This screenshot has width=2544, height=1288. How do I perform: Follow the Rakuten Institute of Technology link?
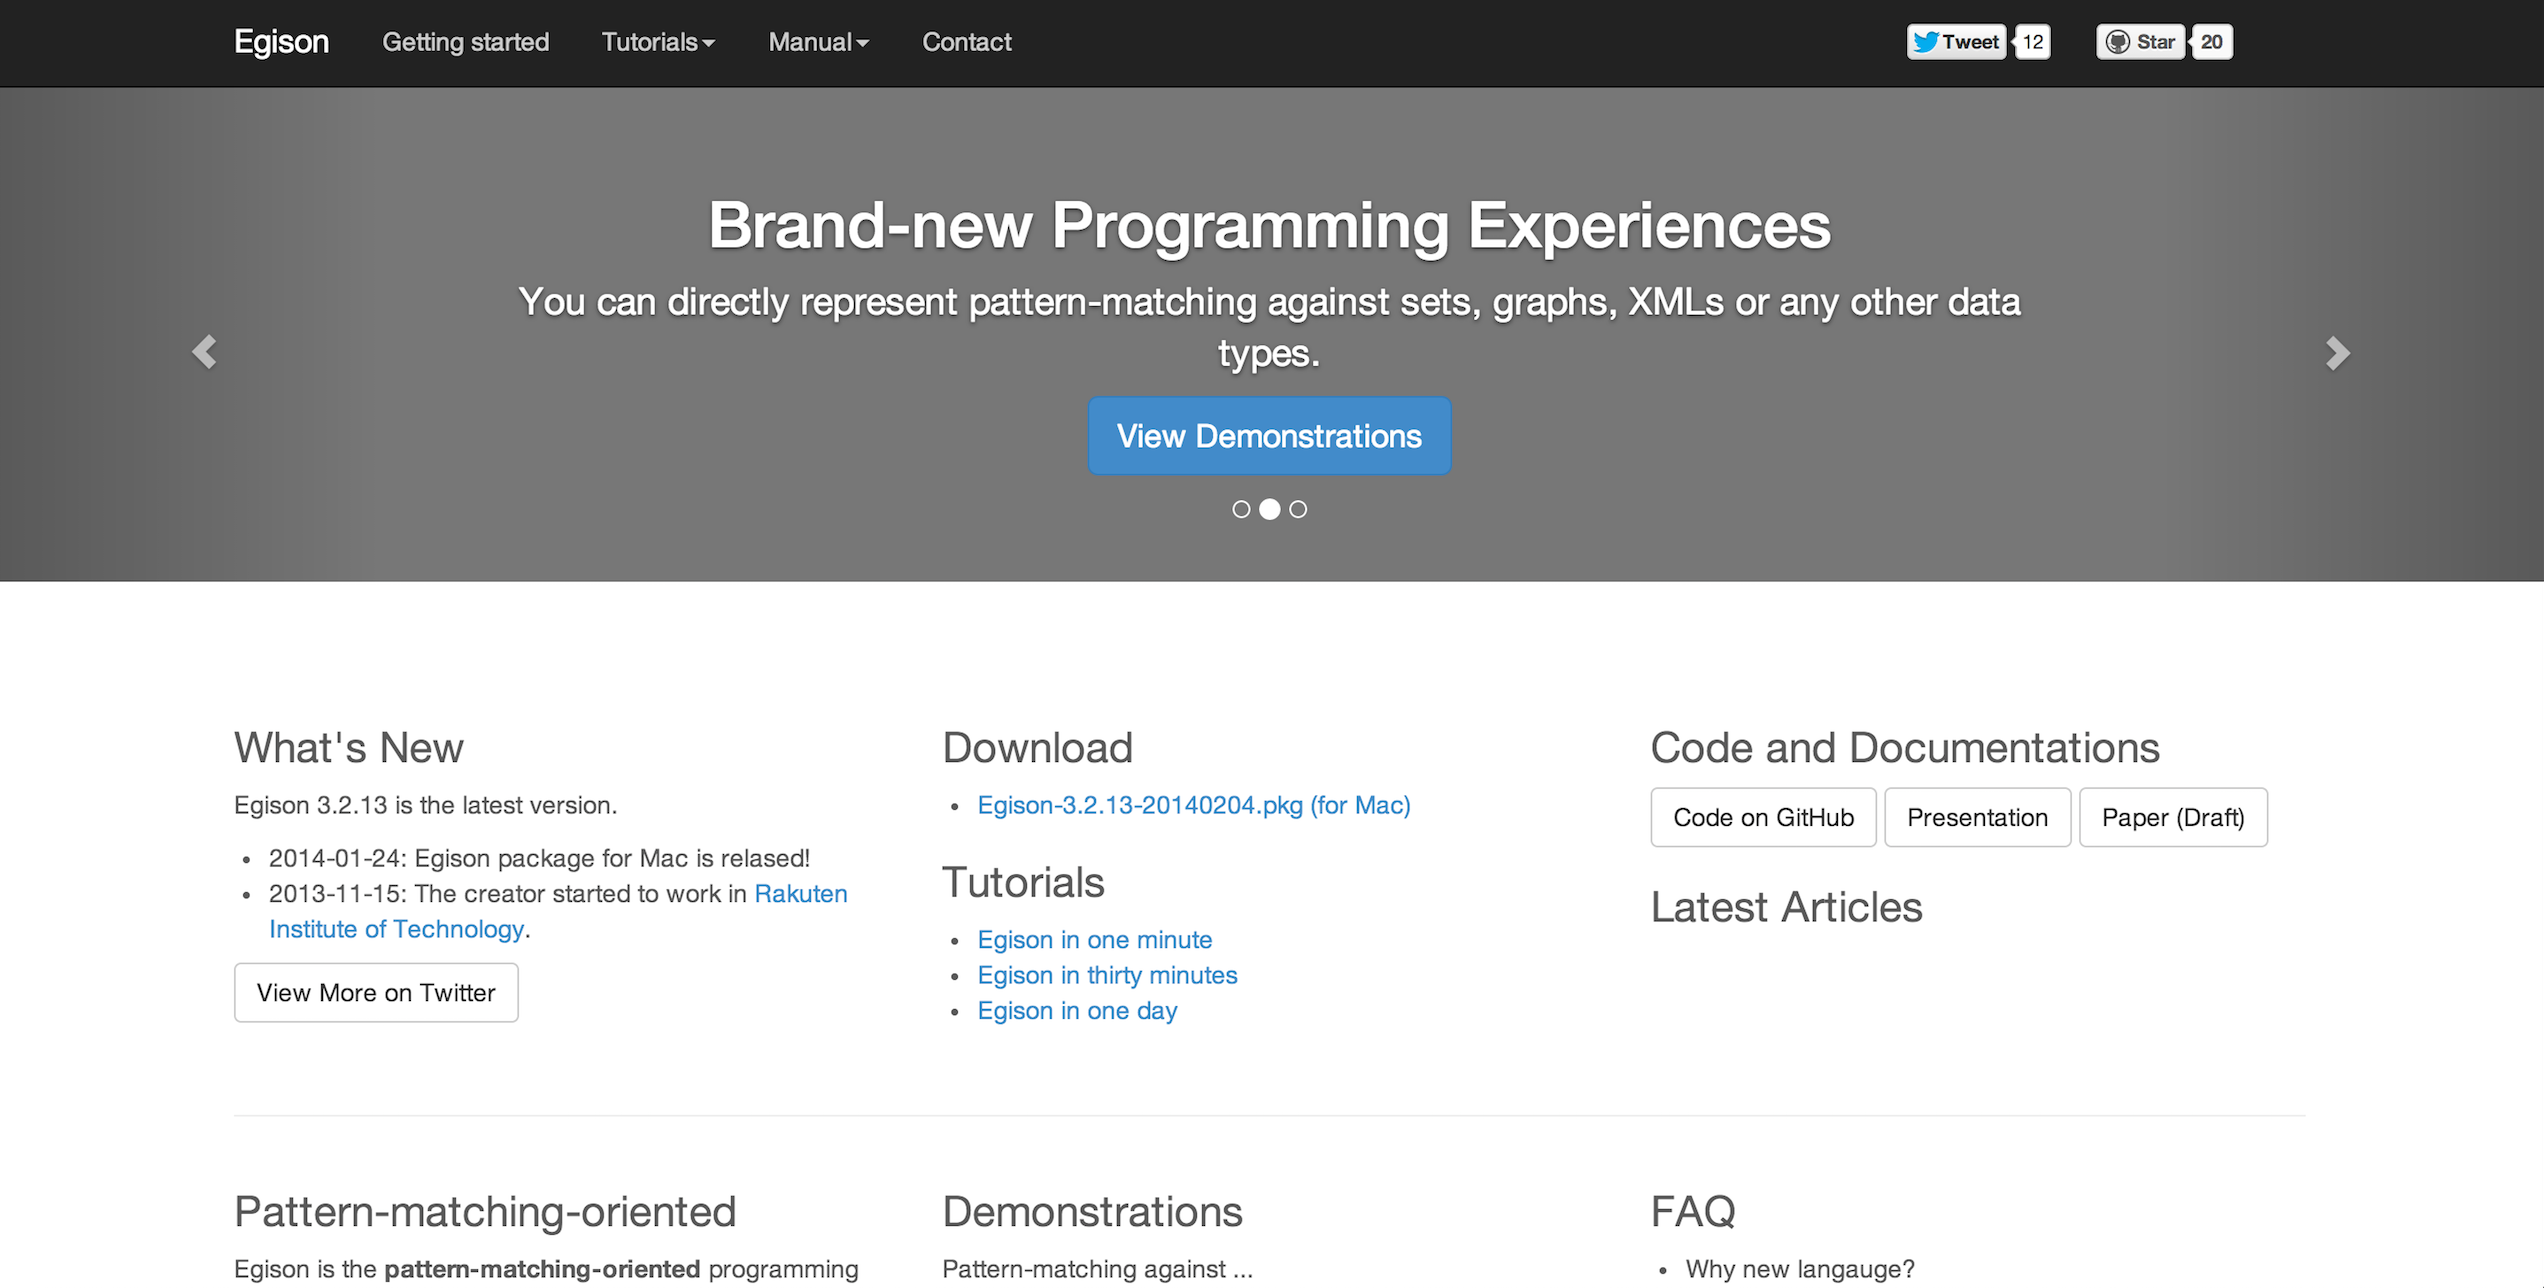[558, 912]
